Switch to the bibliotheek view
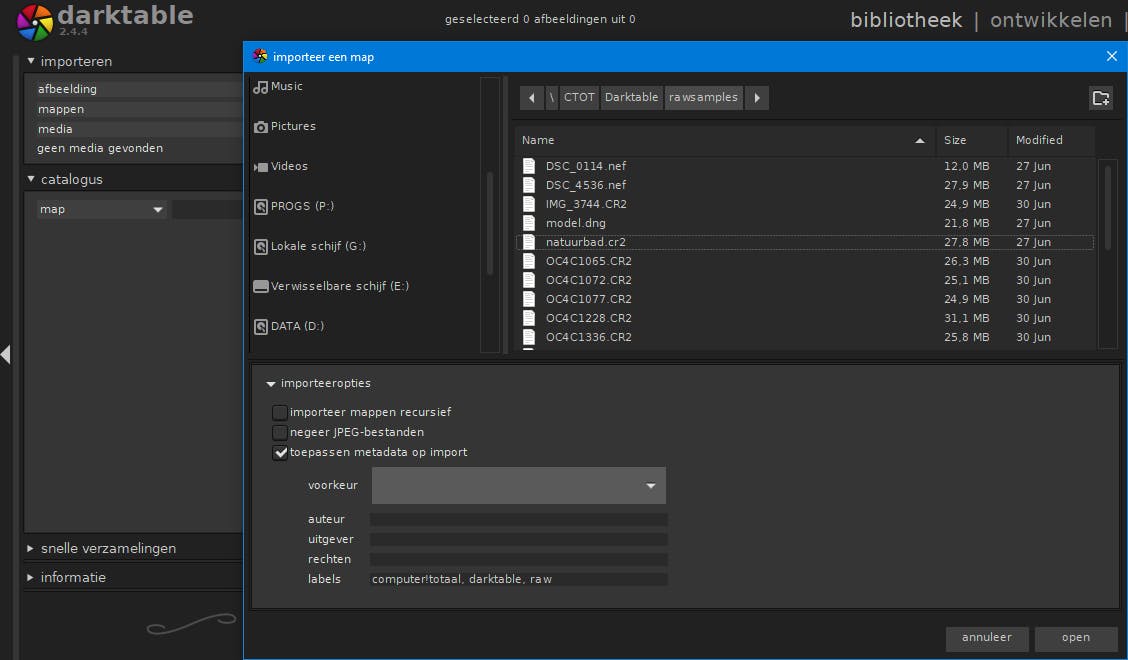Image resolution: width=1128 pixels, height=660 pixels. click(906, 20)
